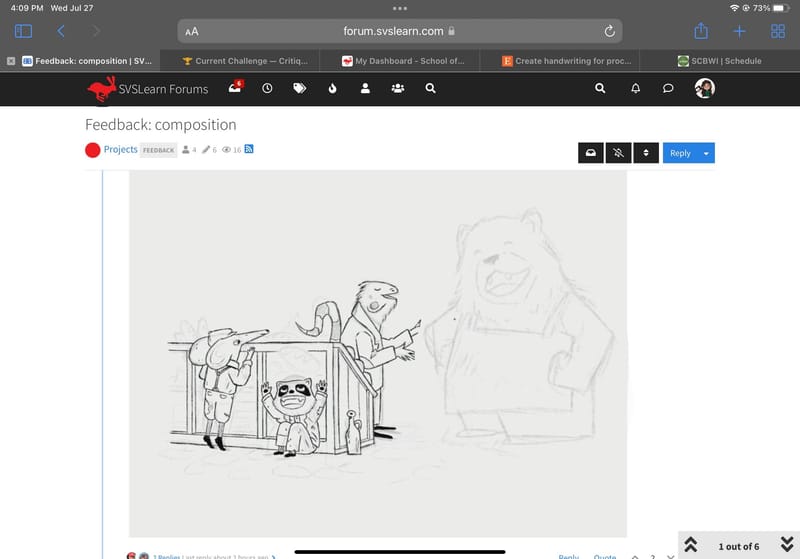Open the unread inbox icon with badge
The height and width of the screenshot is (559, 800).
pos(235,89)
